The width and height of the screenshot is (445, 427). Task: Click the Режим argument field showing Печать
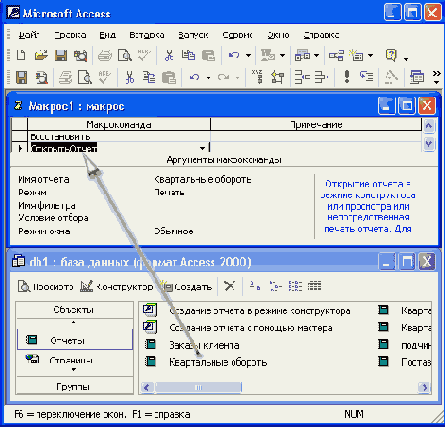point(169,192)
